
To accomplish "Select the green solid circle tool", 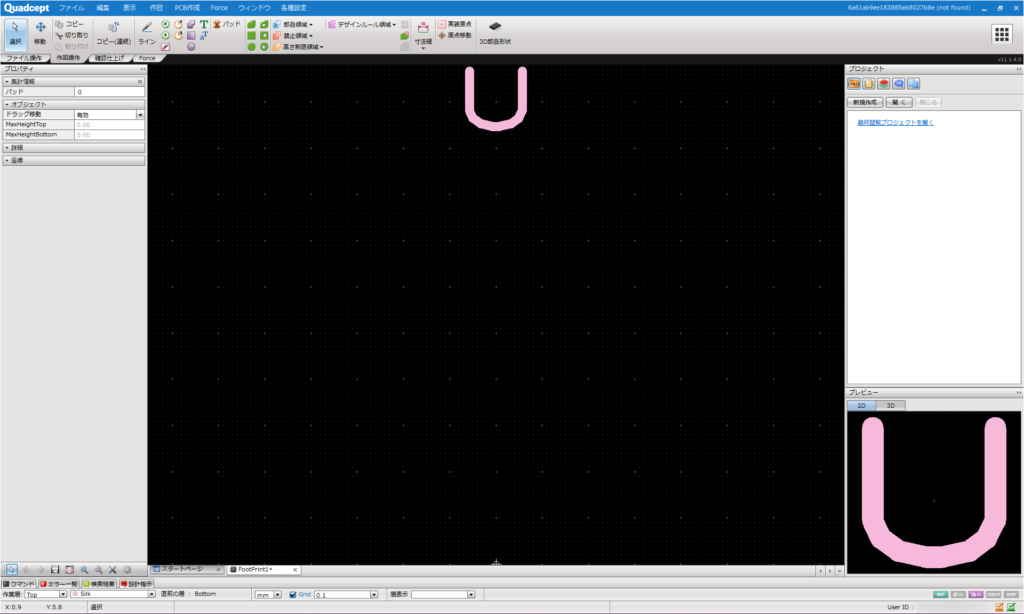I will coord(251,46).
